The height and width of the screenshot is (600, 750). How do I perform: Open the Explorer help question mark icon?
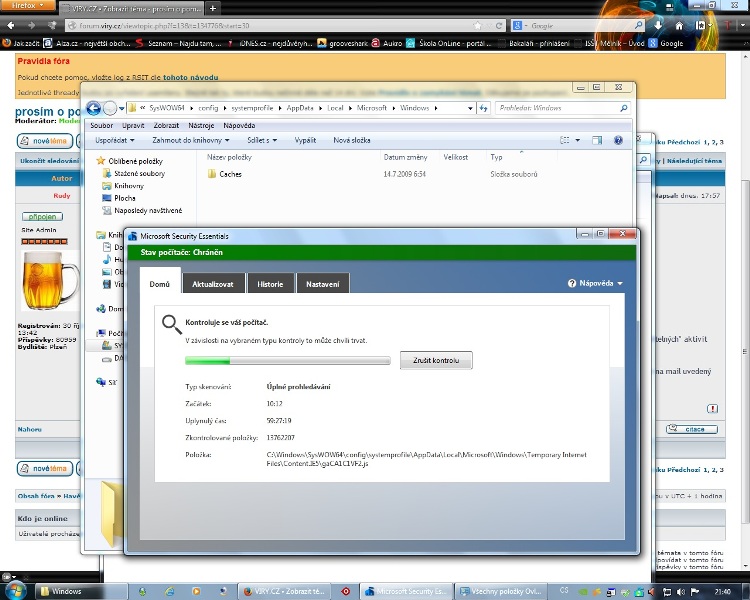coord(619,141)
